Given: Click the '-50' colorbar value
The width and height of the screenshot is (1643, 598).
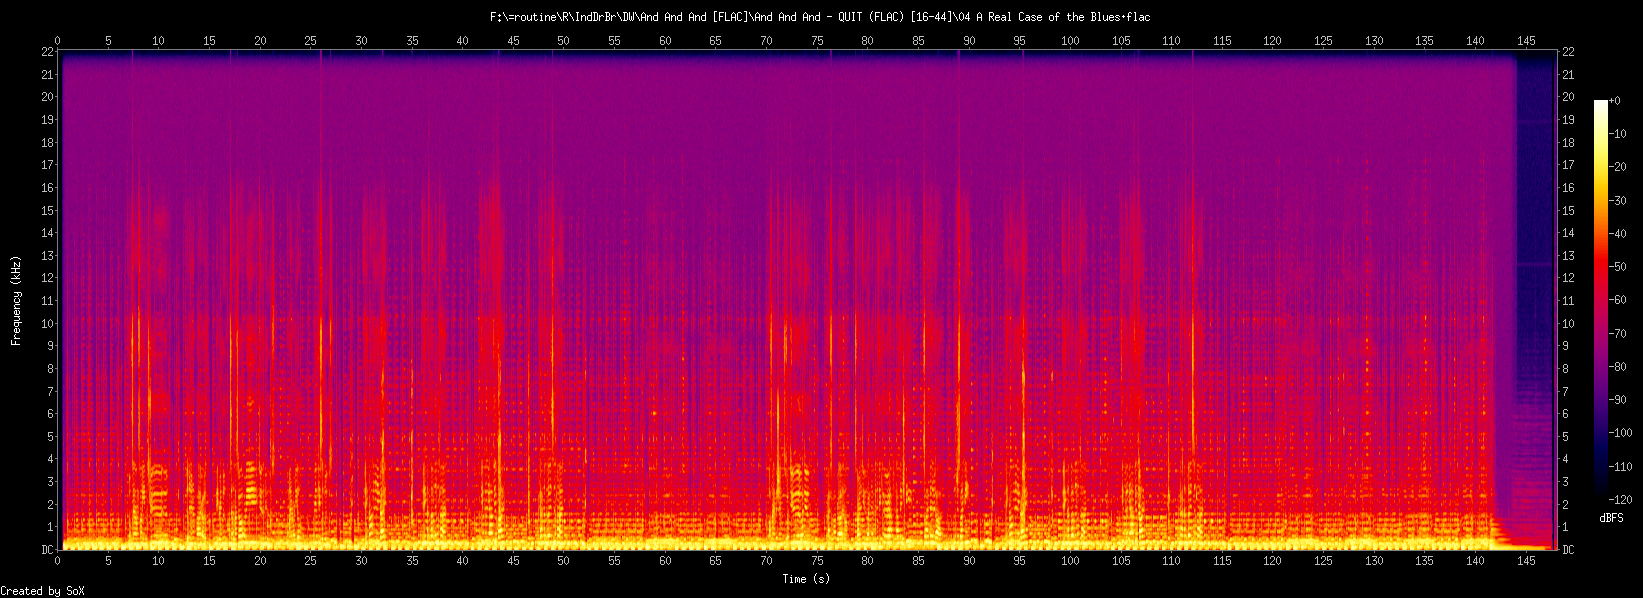Looking at the screenshot, I should [x=1617, y=267].
